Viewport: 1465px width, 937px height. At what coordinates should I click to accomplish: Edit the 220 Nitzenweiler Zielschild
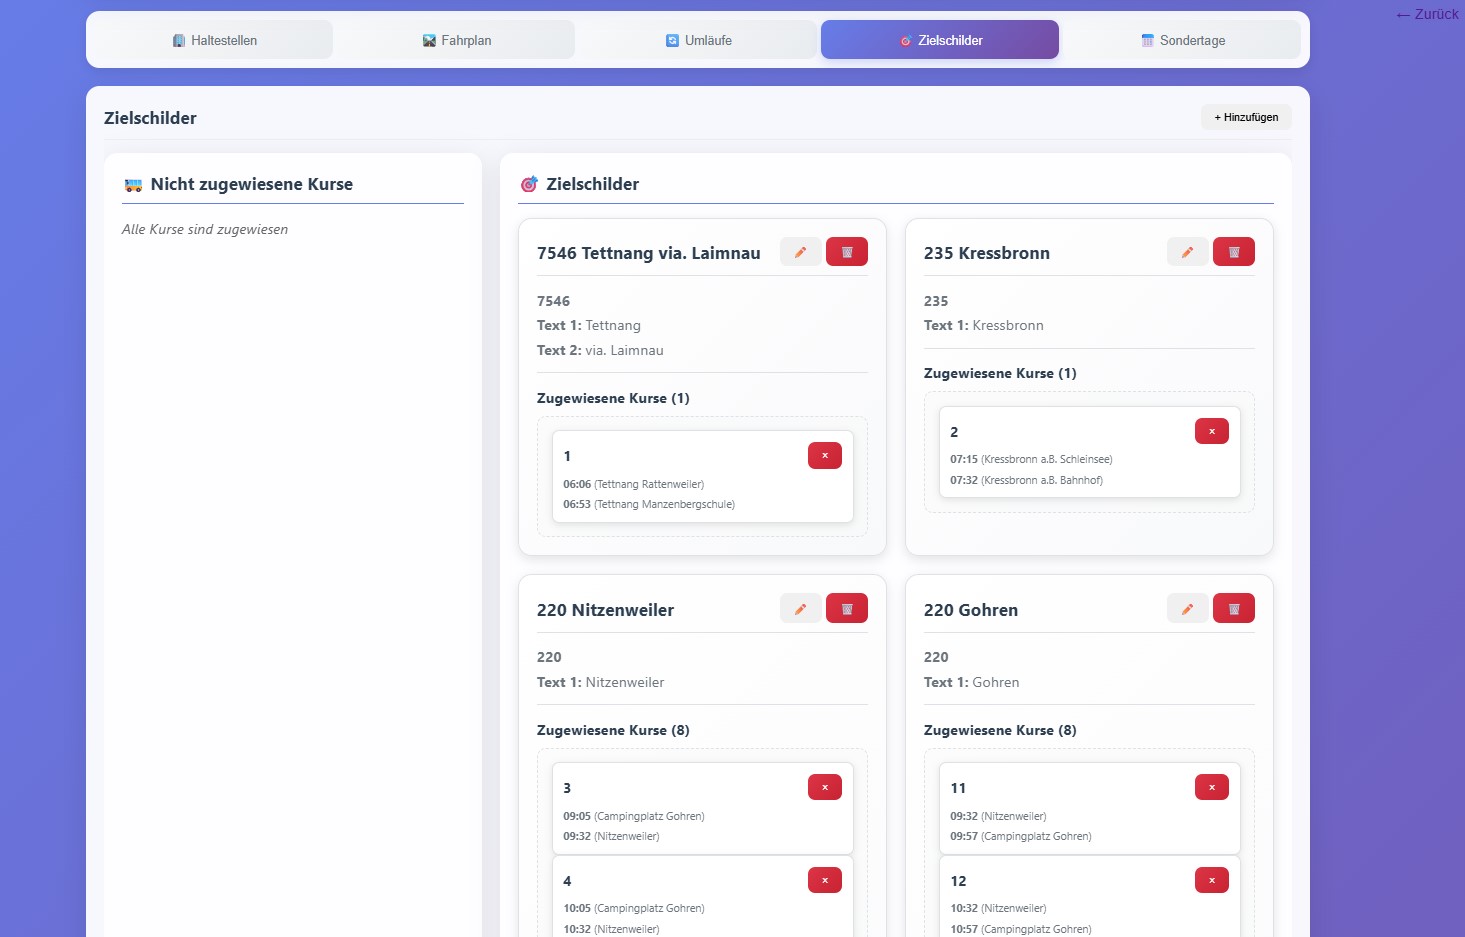pos(800,607)
